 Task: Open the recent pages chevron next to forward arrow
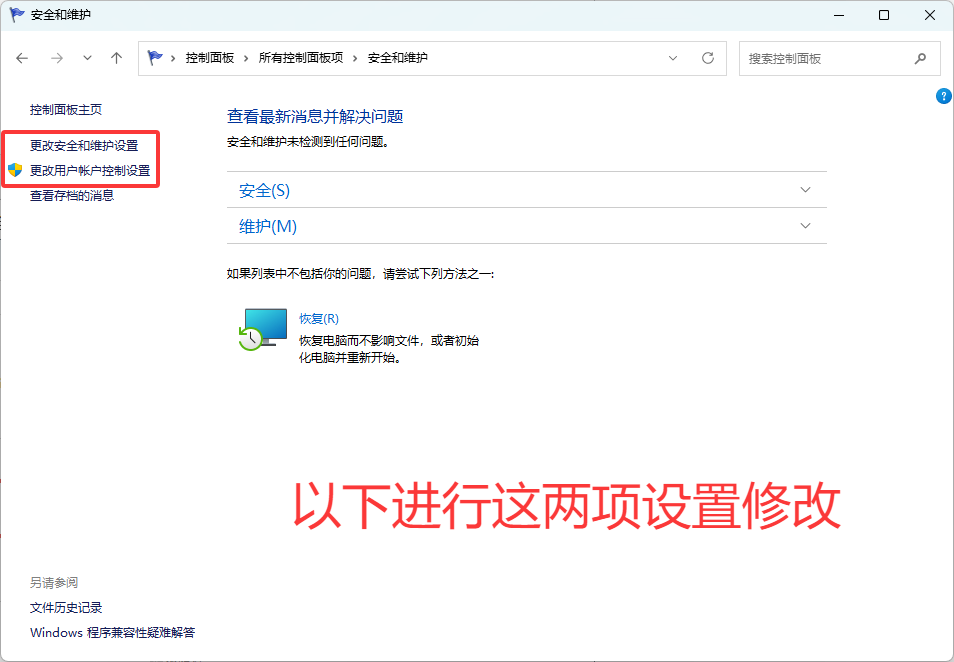(86, 58)
